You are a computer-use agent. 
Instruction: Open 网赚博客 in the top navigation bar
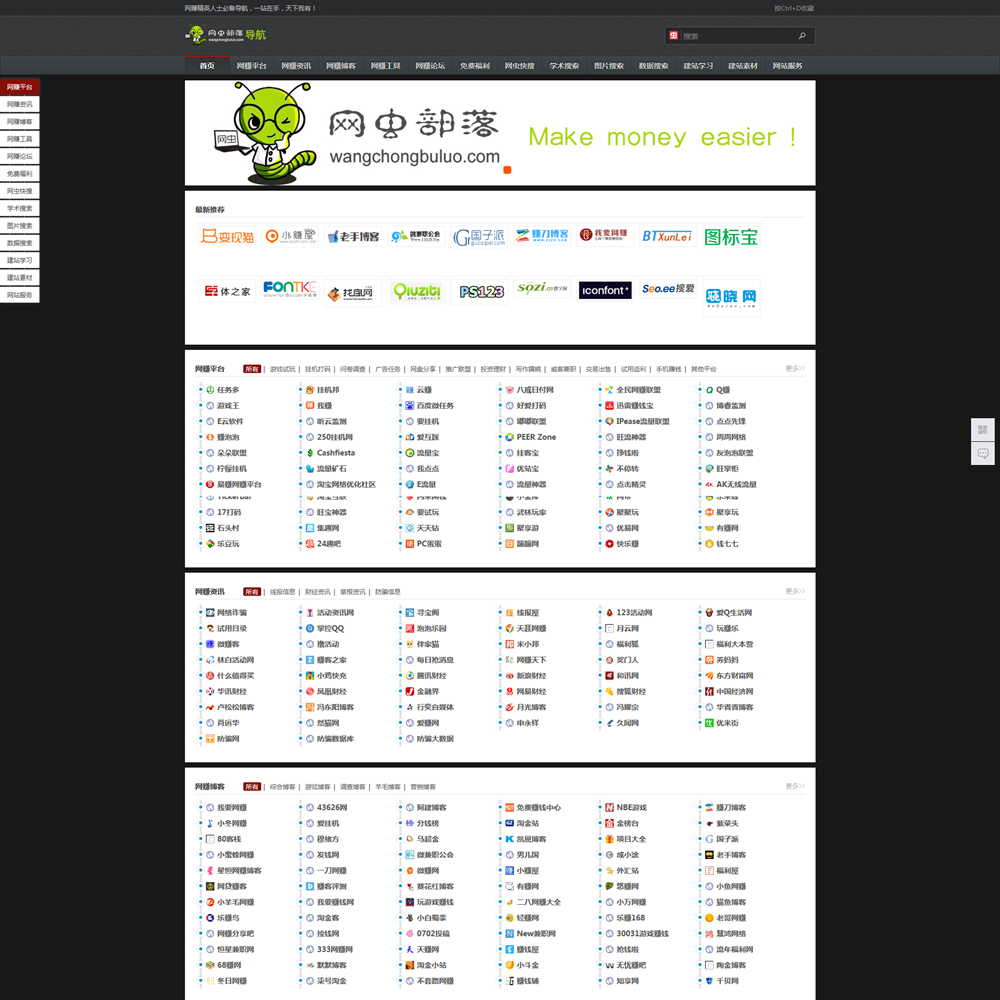[x=341, y=66]
